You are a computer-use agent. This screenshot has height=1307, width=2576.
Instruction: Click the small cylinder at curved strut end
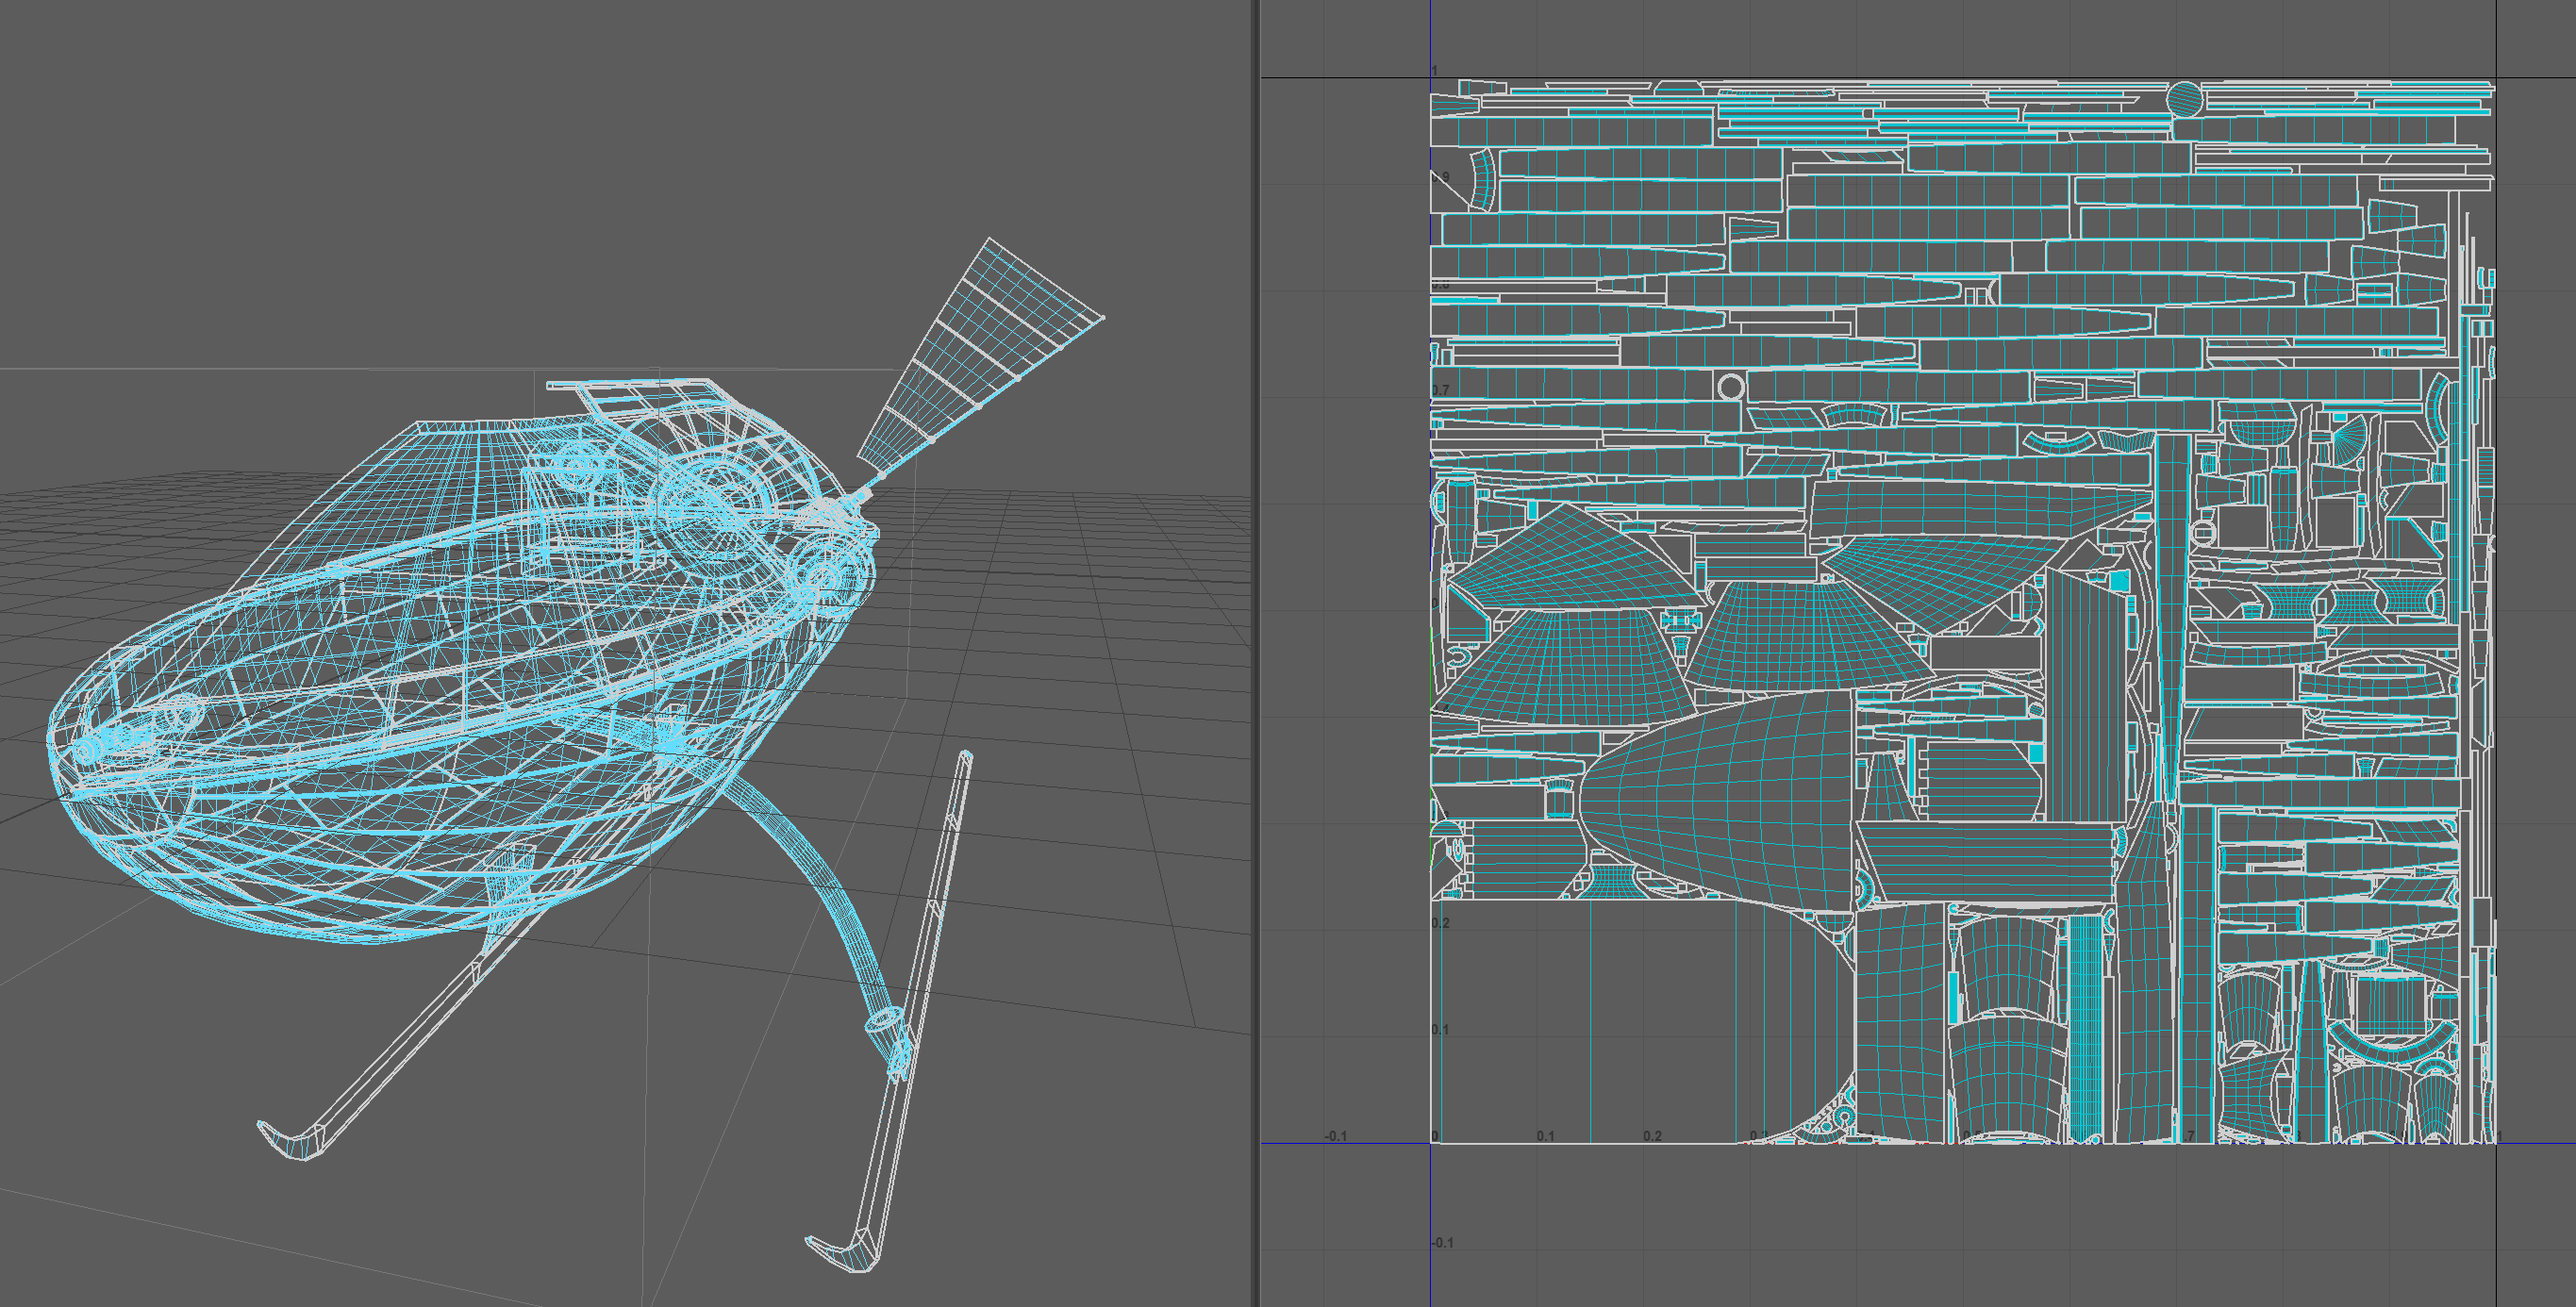(x=884, y=1021)
